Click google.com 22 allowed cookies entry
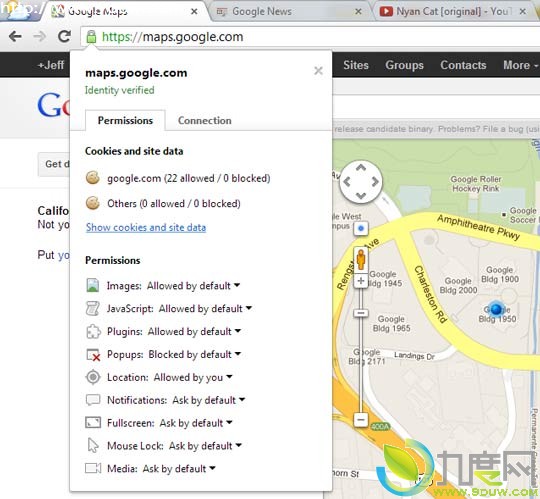This screenshot has width=540, height=499. pos(178,178)
